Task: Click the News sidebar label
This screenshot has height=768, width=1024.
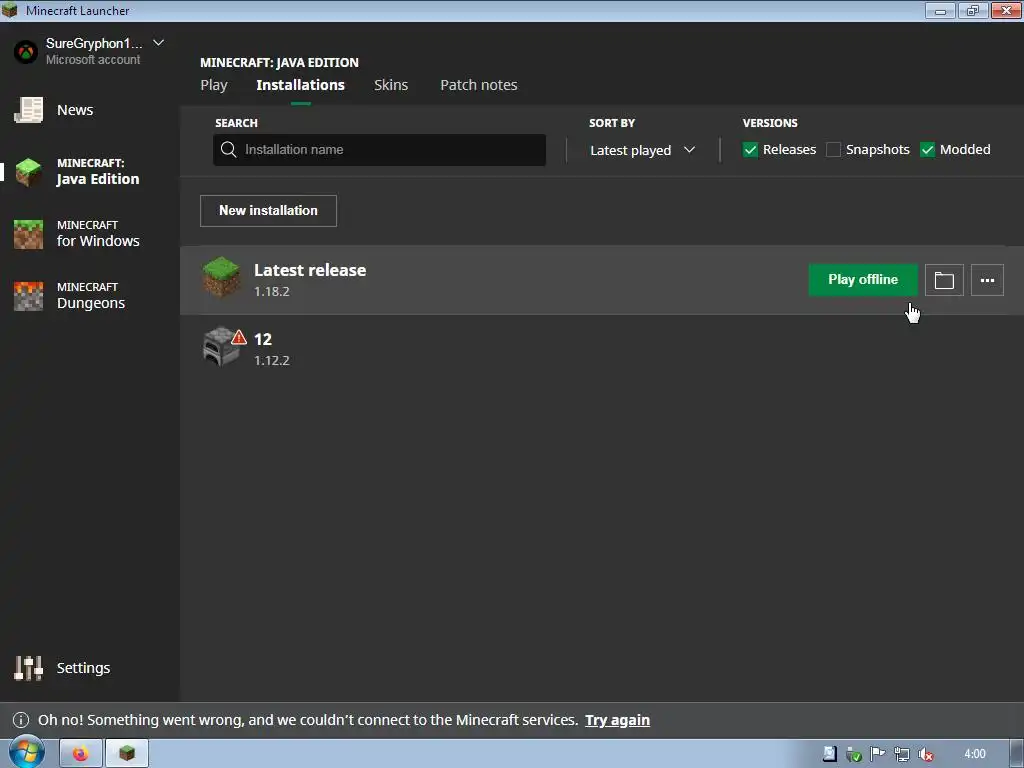Action: click(74, 110)
